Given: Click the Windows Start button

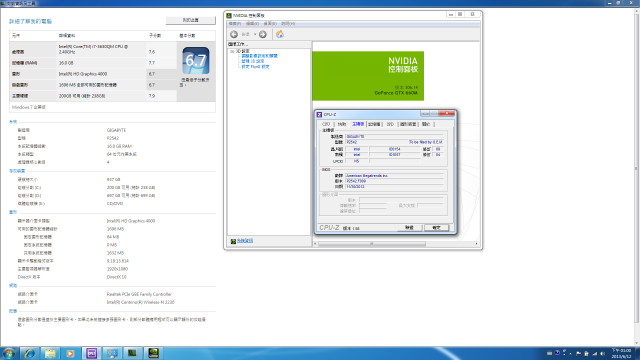Looking at the screenshot, I should [x=9, y=353].
